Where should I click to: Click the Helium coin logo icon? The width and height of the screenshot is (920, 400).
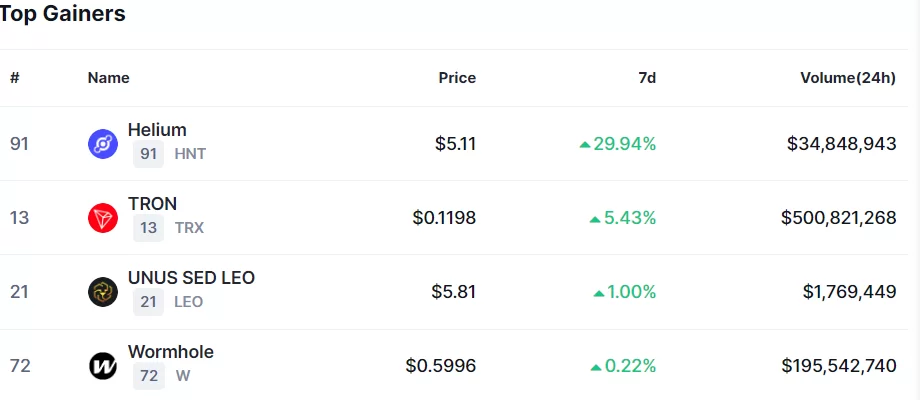tap(103, 144)
